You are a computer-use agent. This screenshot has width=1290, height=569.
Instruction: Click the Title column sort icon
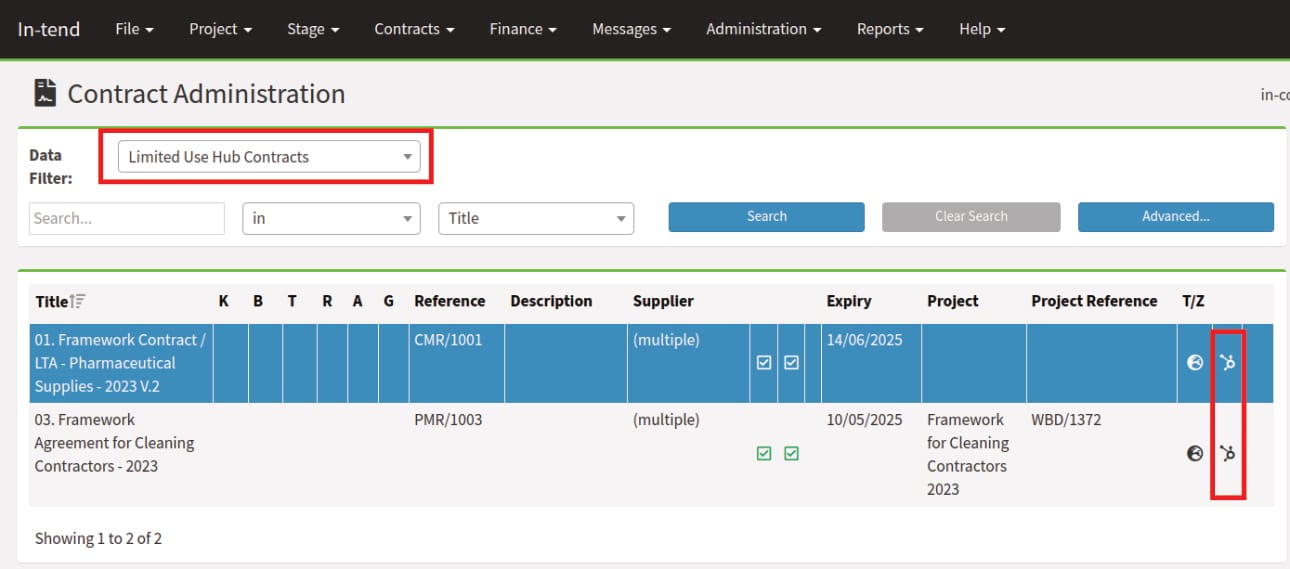click(x=79, y=301)
